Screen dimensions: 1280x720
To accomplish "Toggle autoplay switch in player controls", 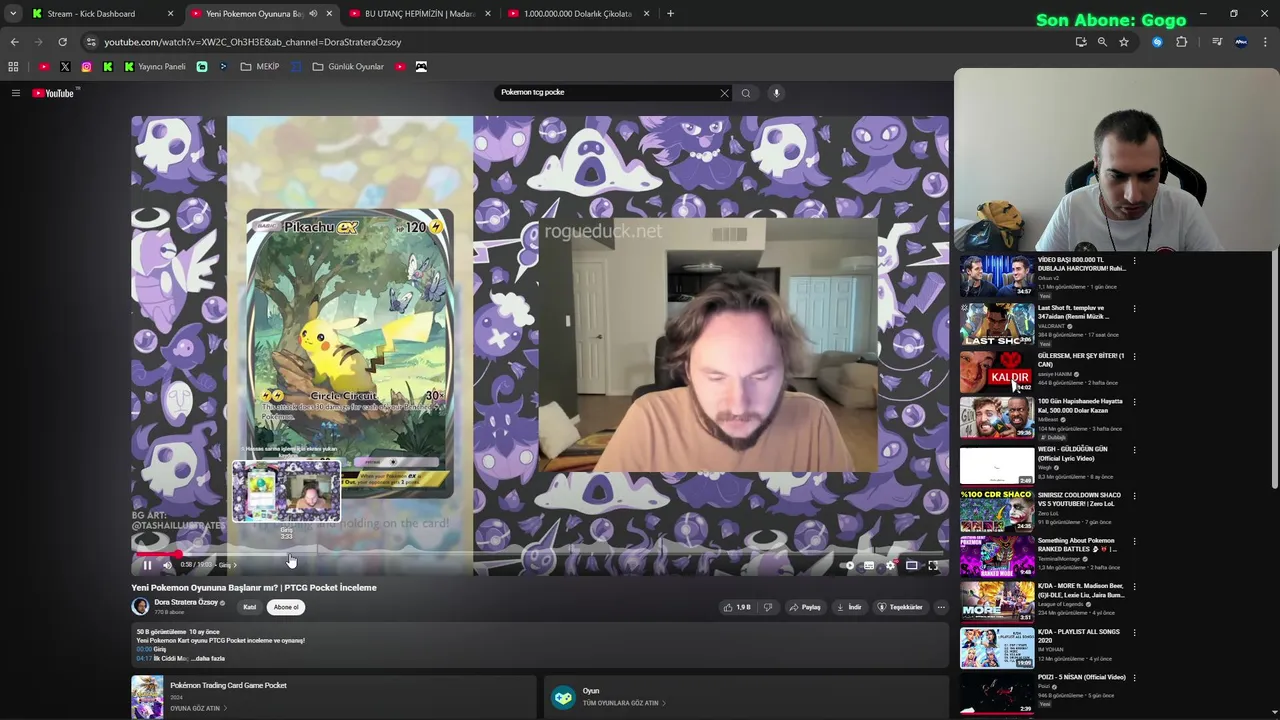I will pyautogui.click(x=849, y=565).
